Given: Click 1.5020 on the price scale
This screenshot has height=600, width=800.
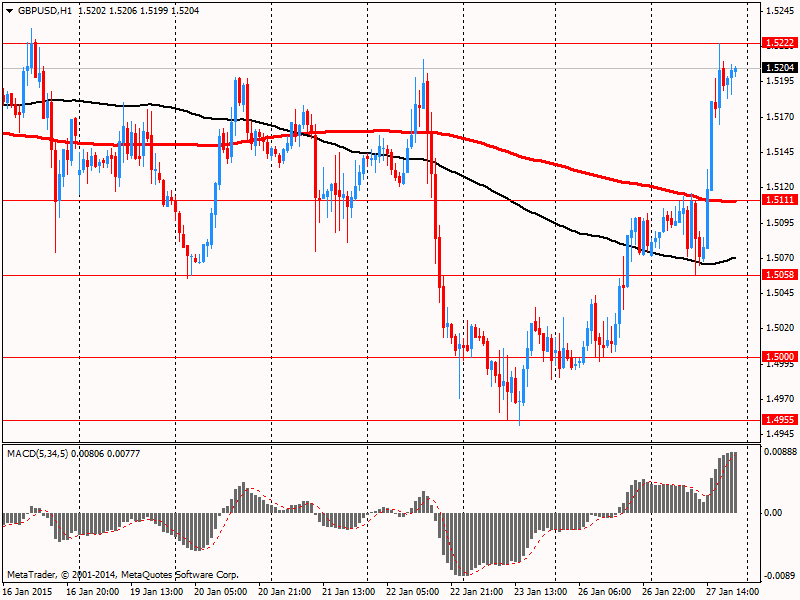Looking at the screenshot, I should (x=780, y=328).
